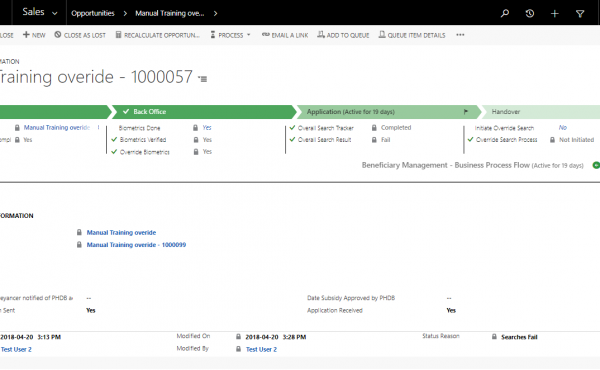Open more commands ellipsis menu
Image resolution: width=600 pixels, height=370 pixels.
click(x=460, y=35)
